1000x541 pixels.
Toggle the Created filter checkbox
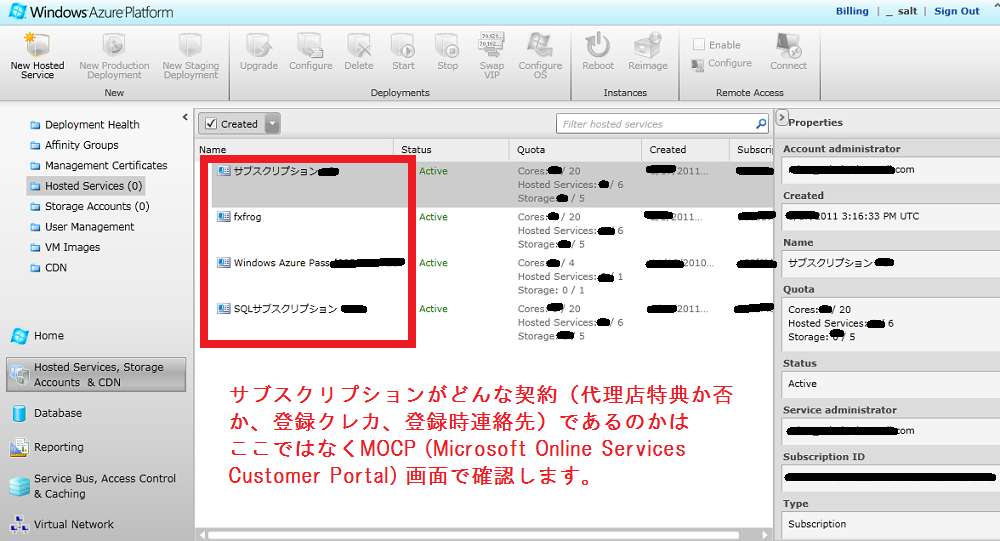tap(211, 124)
